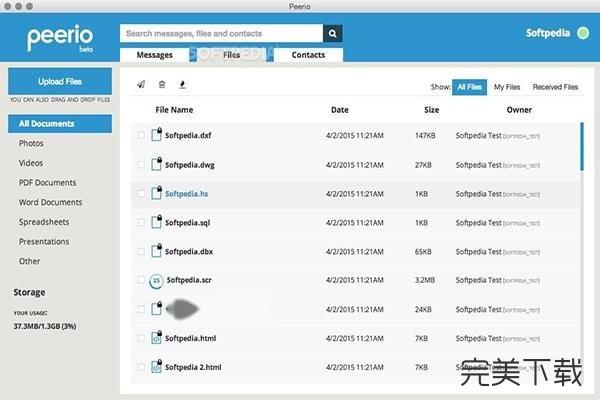Click code file icon of Softpedia.html

click(x=157, y=338)
